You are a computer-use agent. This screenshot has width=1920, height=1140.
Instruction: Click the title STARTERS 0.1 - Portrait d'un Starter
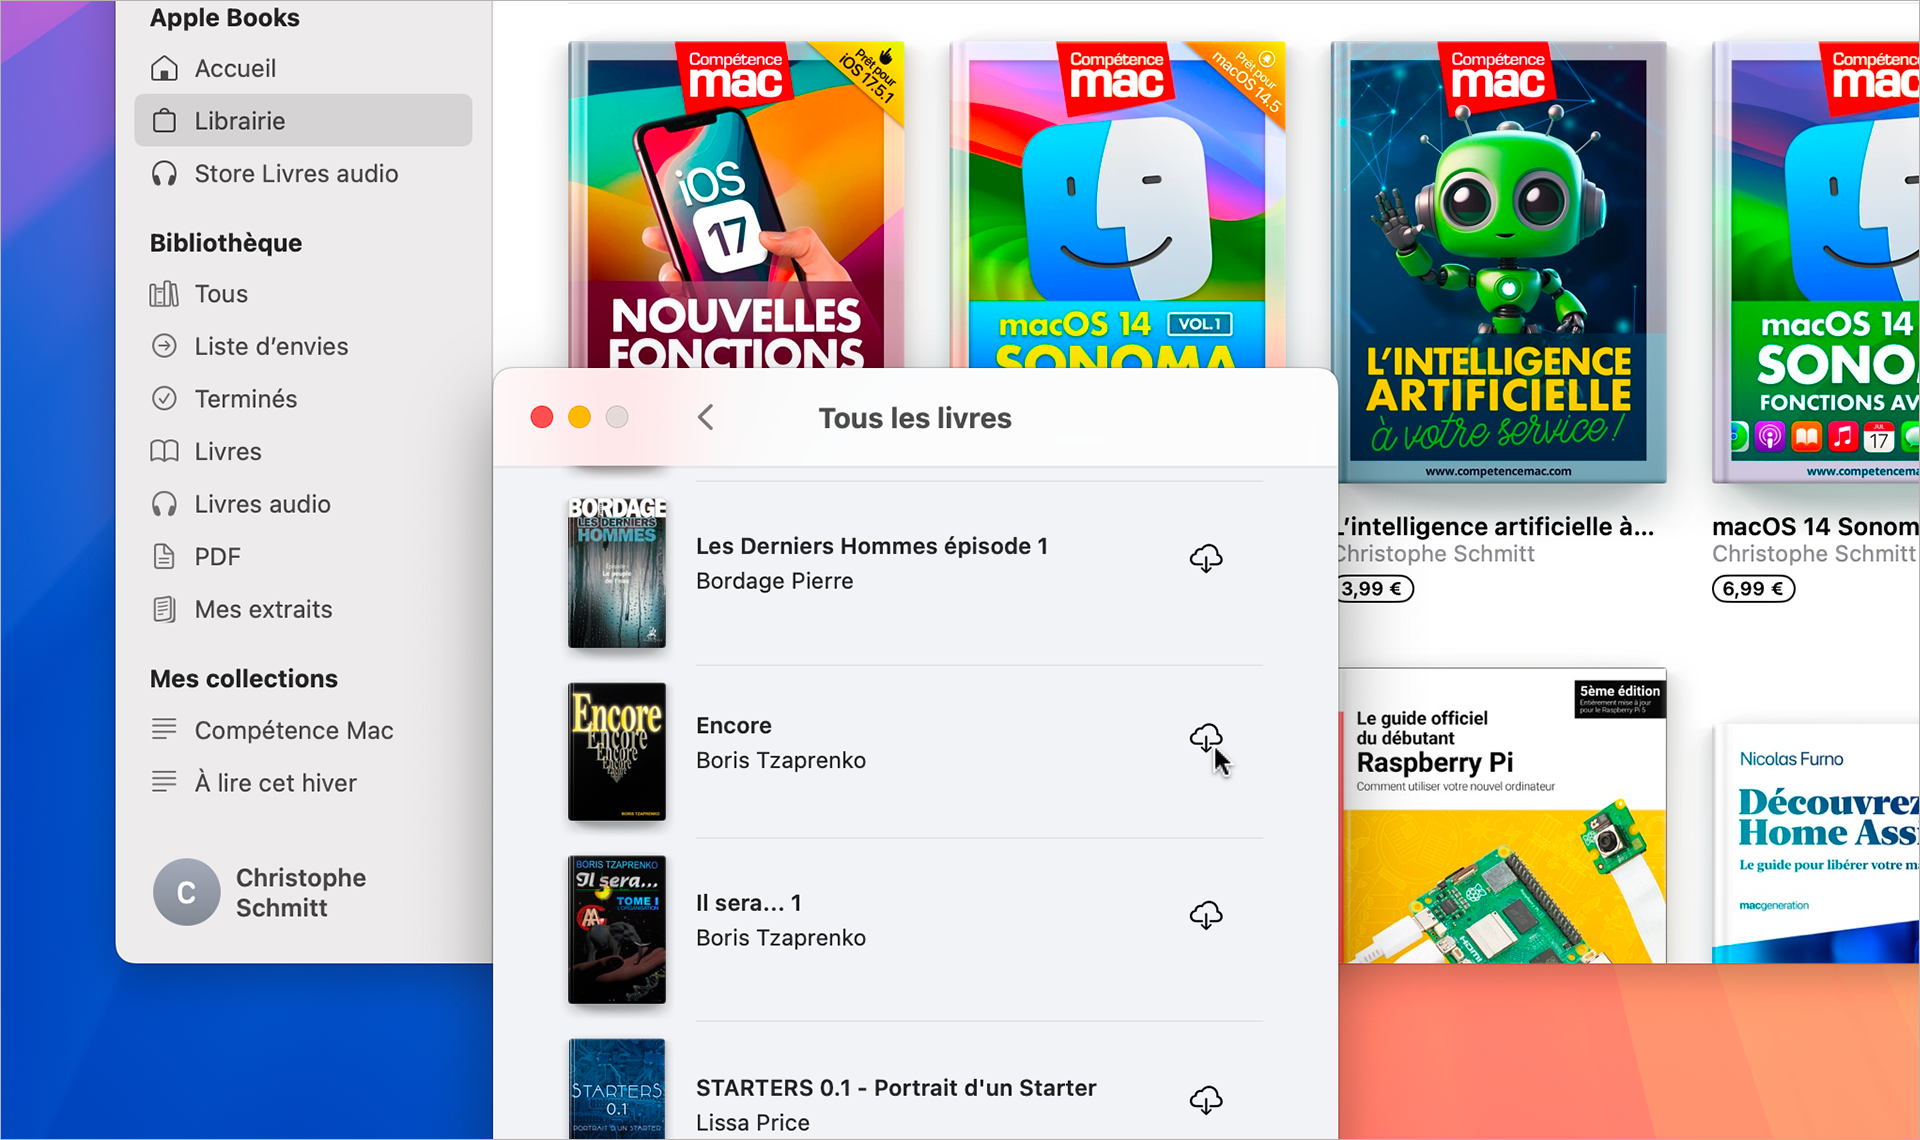pos(896,1088)
